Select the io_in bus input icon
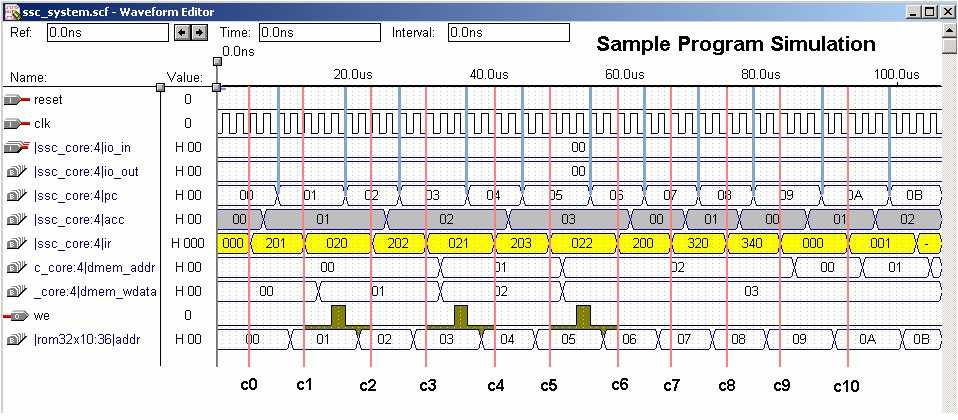Viewport: 958px width, 420px height. pyautogui.click(x=17, y=148)
